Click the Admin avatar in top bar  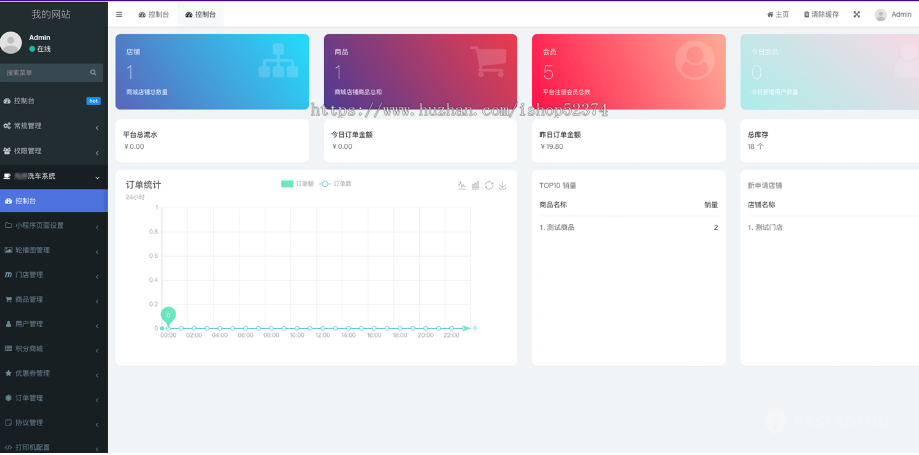point(880,15)
